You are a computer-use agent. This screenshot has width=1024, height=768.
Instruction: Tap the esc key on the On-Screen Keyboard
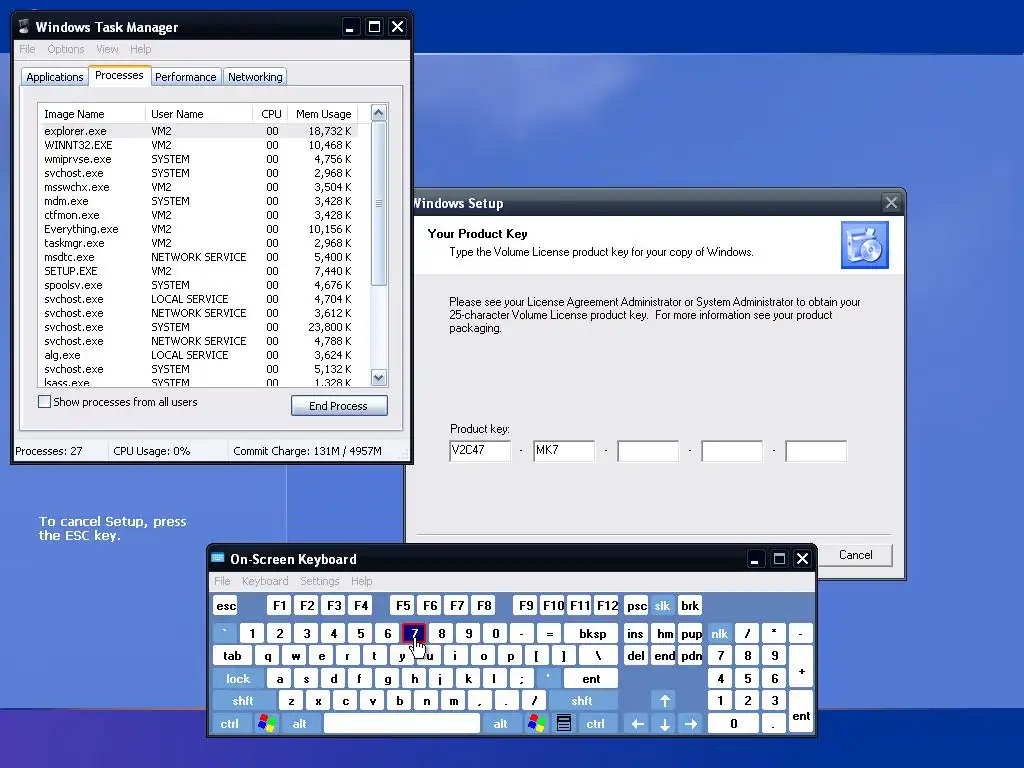tap(226, 605)
